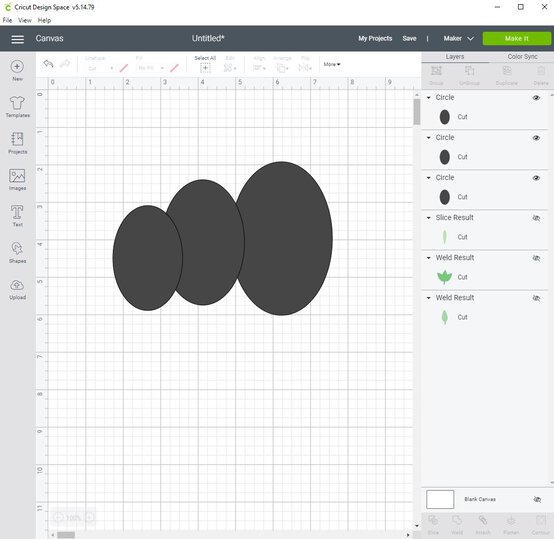The image size is (554, 539).
Task: Open the Images library
Action: (17, 179)
